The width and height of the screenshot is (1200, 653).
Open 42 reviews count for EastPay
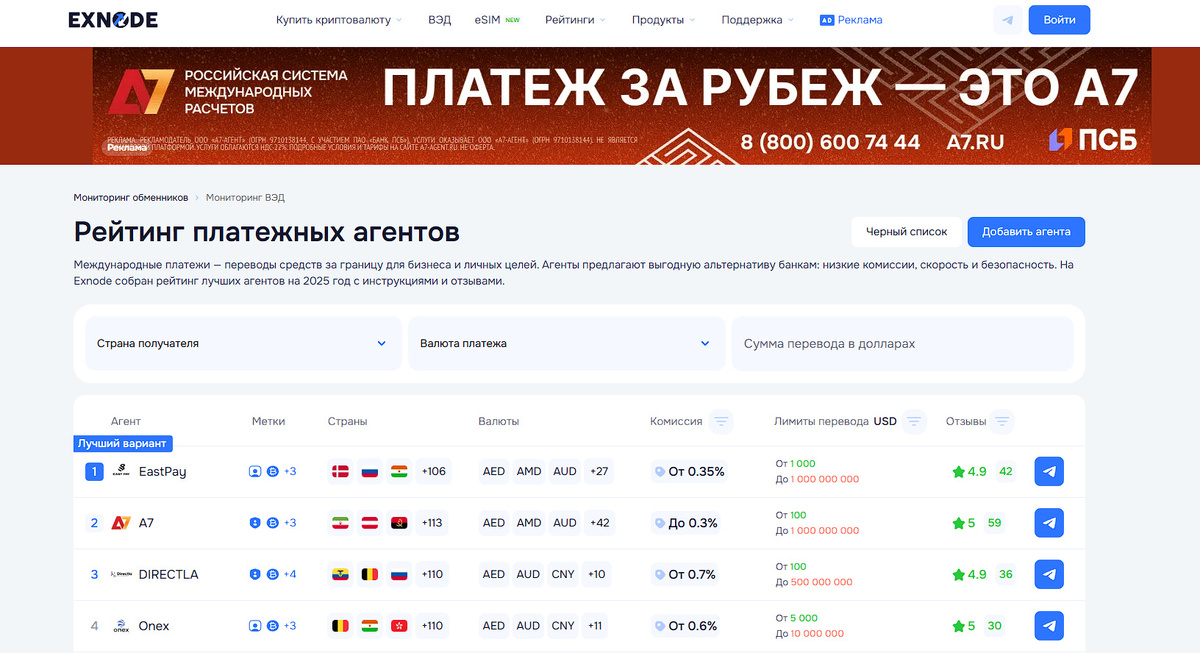[1006, 471]
